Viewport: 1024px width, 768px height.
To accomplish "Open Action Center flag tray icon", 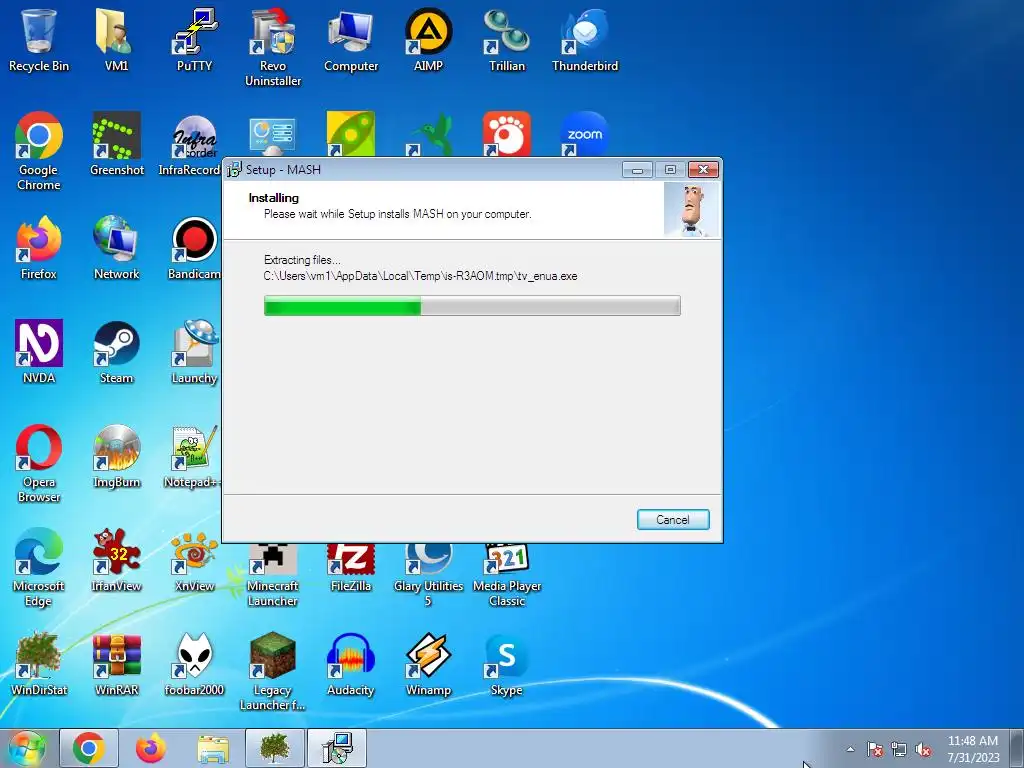I will [875, 749].
